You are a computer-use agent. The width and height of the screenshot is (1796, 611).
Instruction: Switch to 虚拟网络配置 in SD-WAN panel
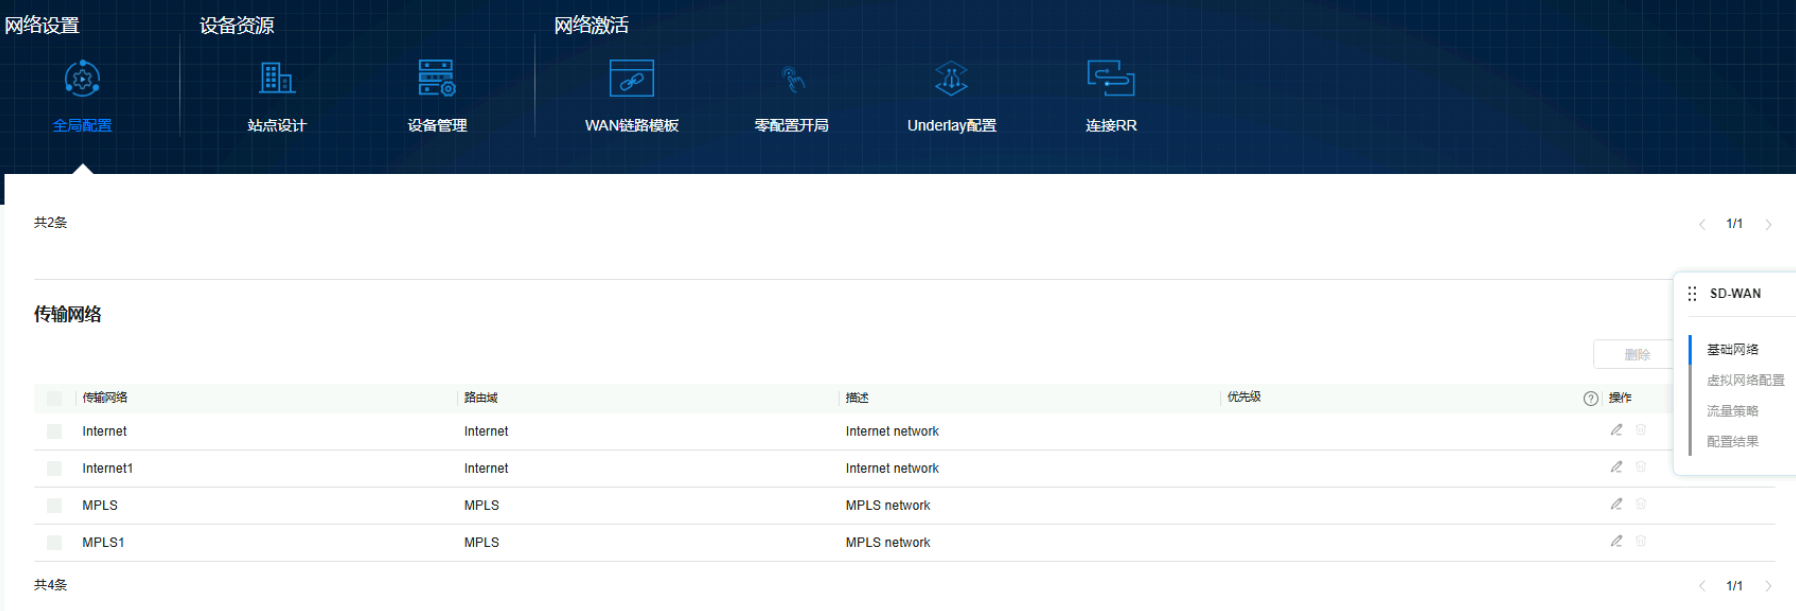tap(1745, 380)
